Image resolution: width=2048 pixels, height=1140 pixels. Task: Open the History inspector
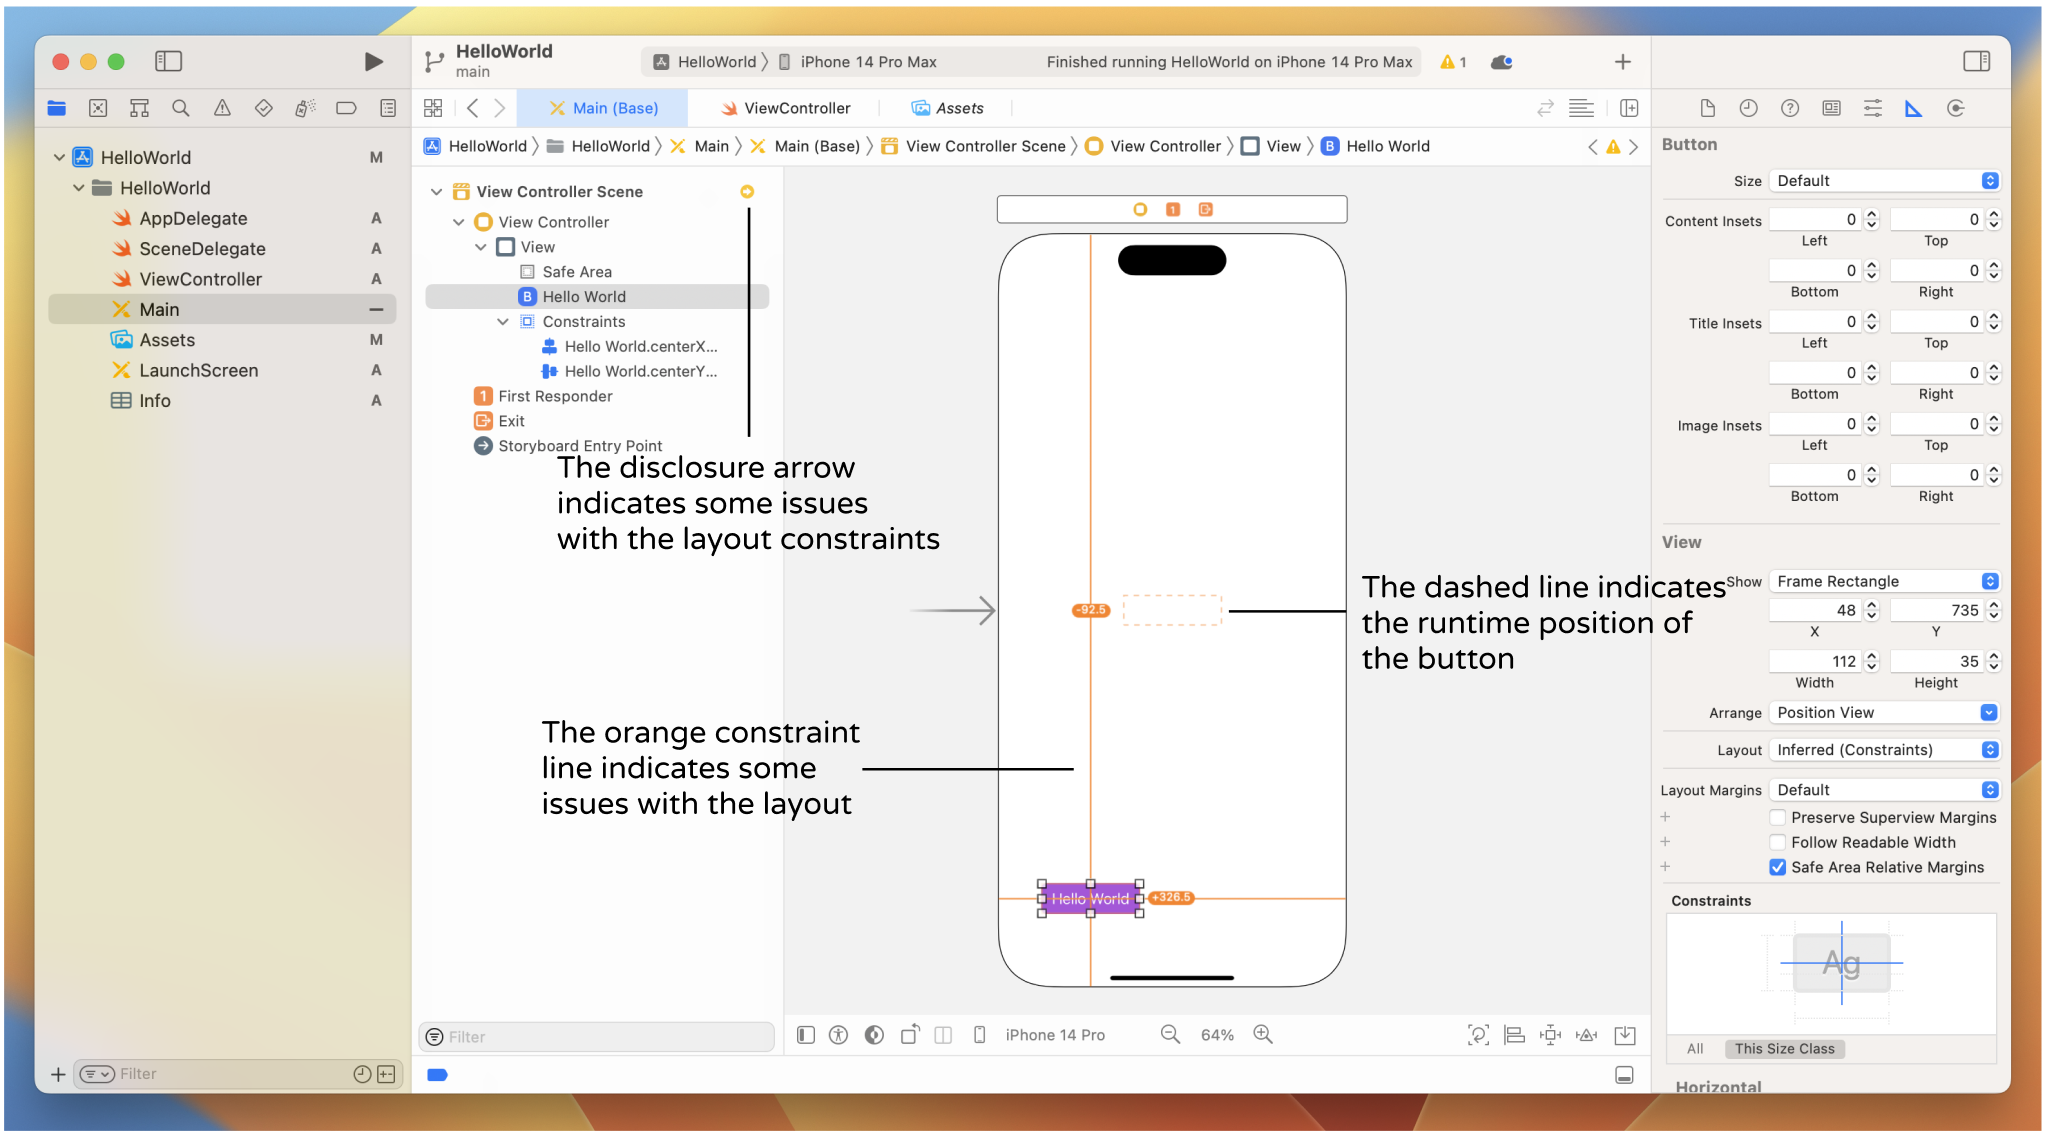[1749, 108]
